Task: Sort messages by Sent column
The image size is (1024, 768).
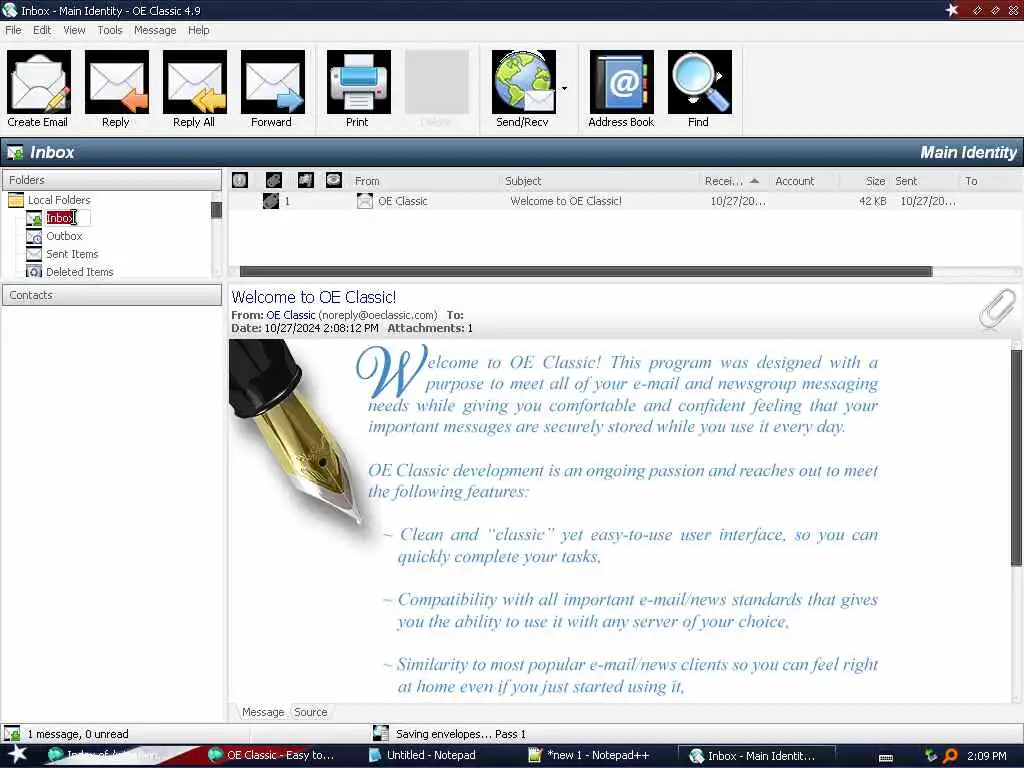Action: (x=906, y=181)
